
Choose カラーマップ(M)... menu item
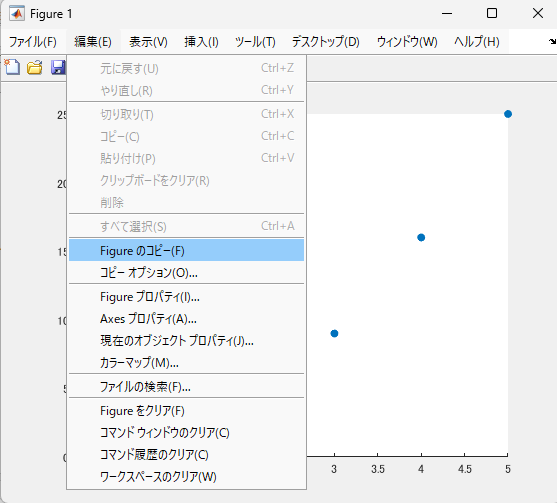(186, 362)
